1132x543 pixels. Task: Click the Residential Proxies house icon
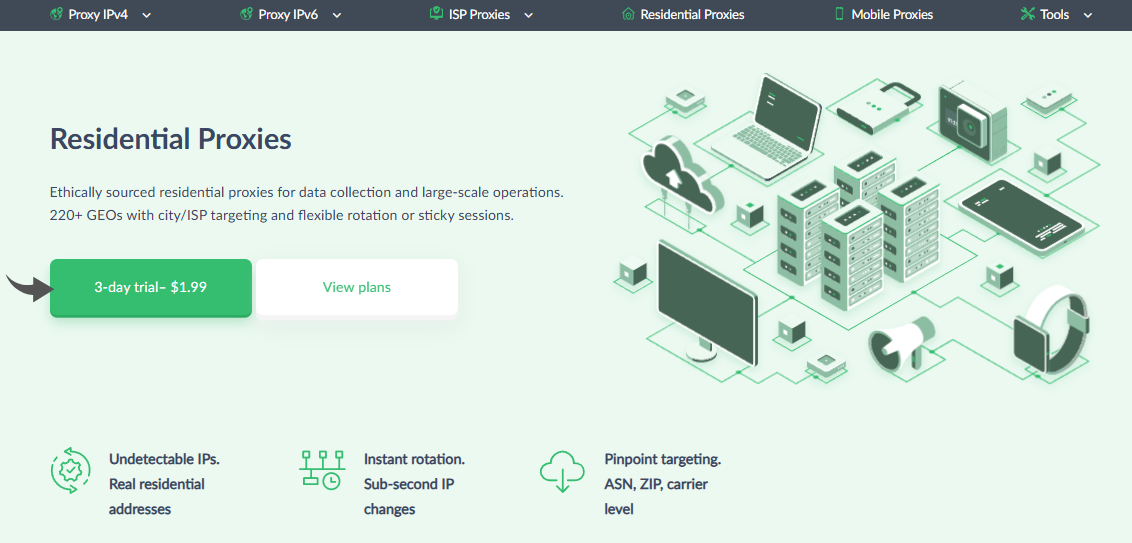click(627, 14)
